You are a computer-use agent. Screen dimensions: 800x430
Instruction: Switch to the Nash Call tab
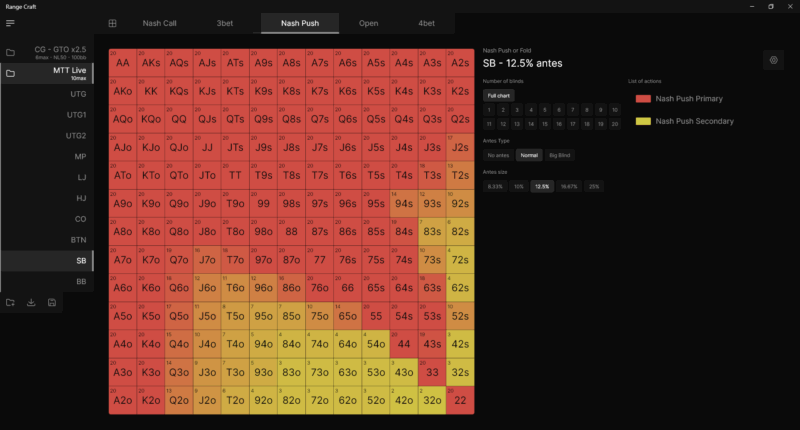tap(158, 23)
